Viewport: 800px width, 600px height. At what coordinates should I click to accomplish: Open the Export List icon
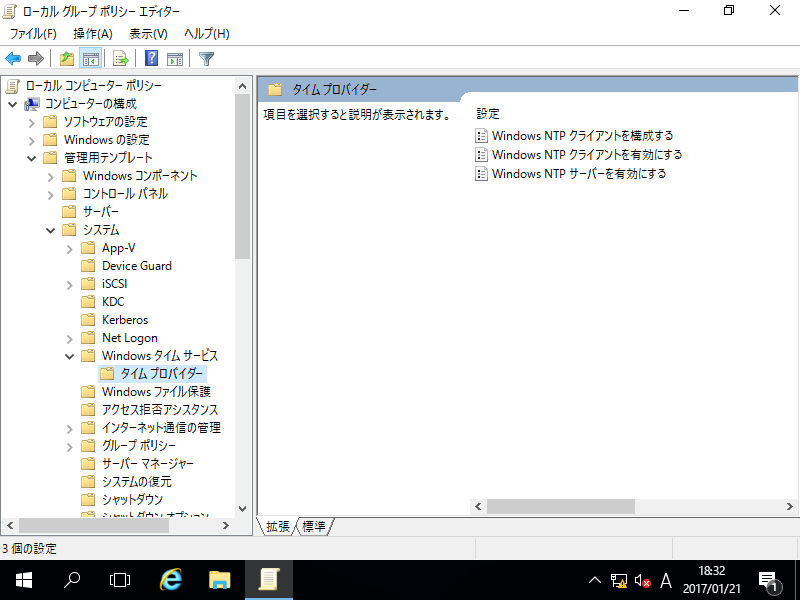pos(119,58)
